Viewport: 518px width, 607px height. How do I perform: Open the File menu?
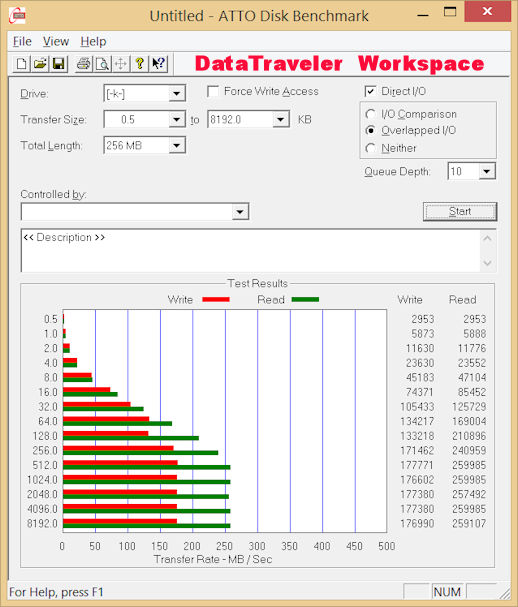tap(22, 41)
